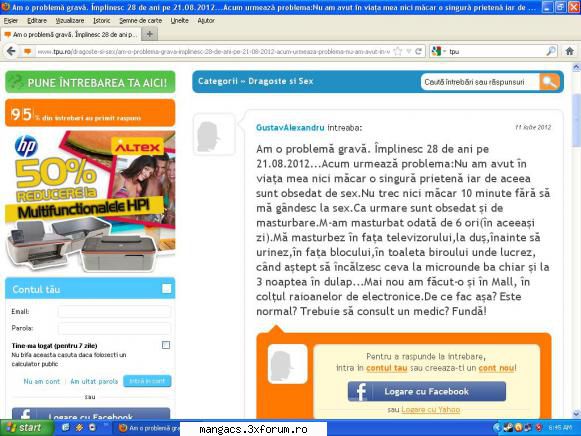Open the Fișier menu
The image size is (581, 436).
coord(11,21)
